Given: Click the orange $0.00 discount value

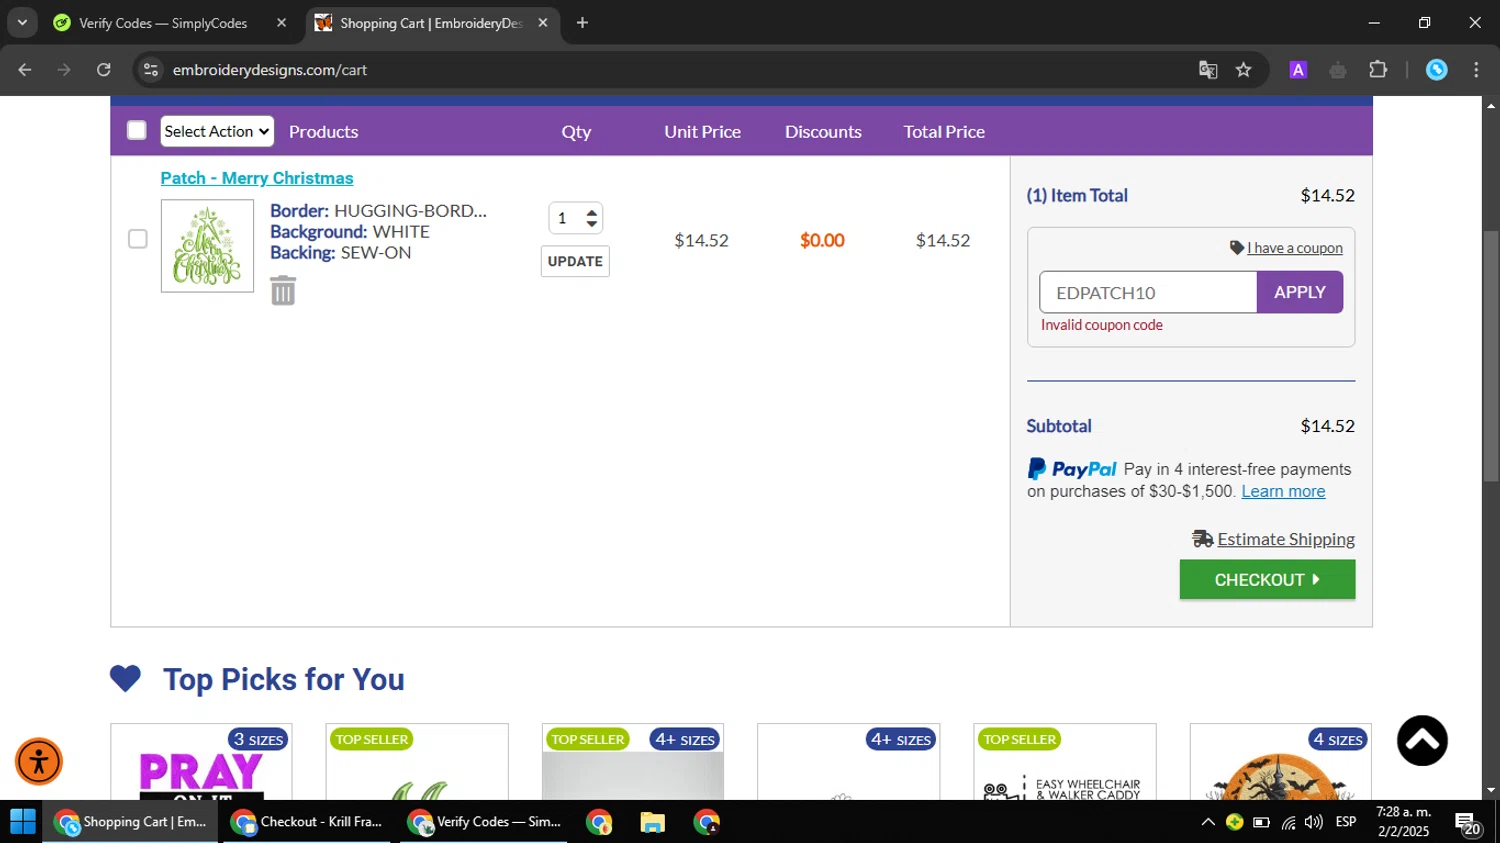Looking at the screenshot, I should [822, 240].
